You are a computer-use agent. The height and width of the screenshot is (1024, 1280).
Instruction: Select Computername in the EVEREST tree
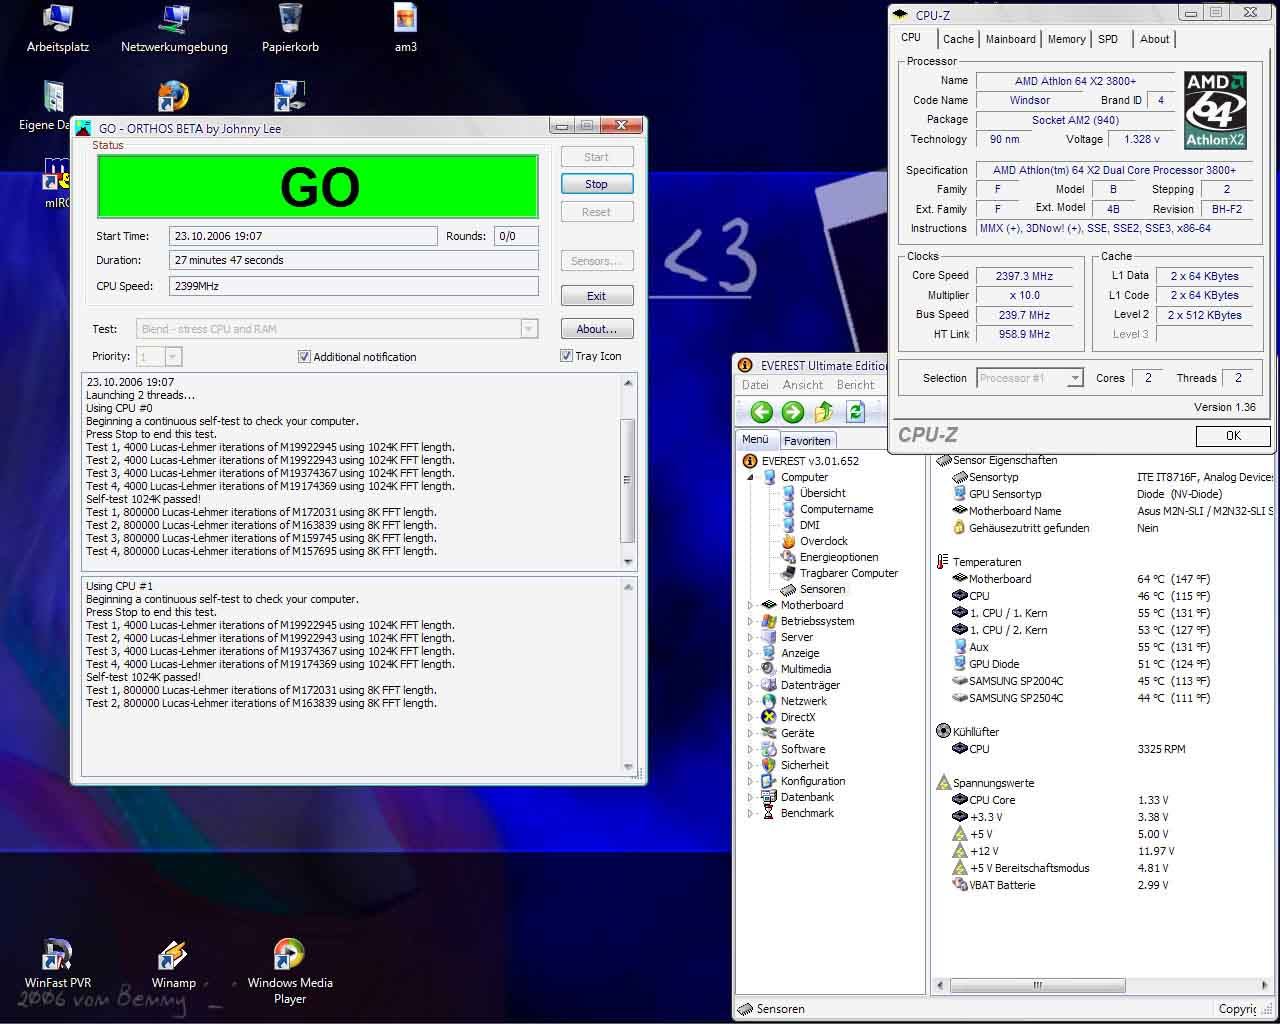pyautogui.click(x=836, y=509)
